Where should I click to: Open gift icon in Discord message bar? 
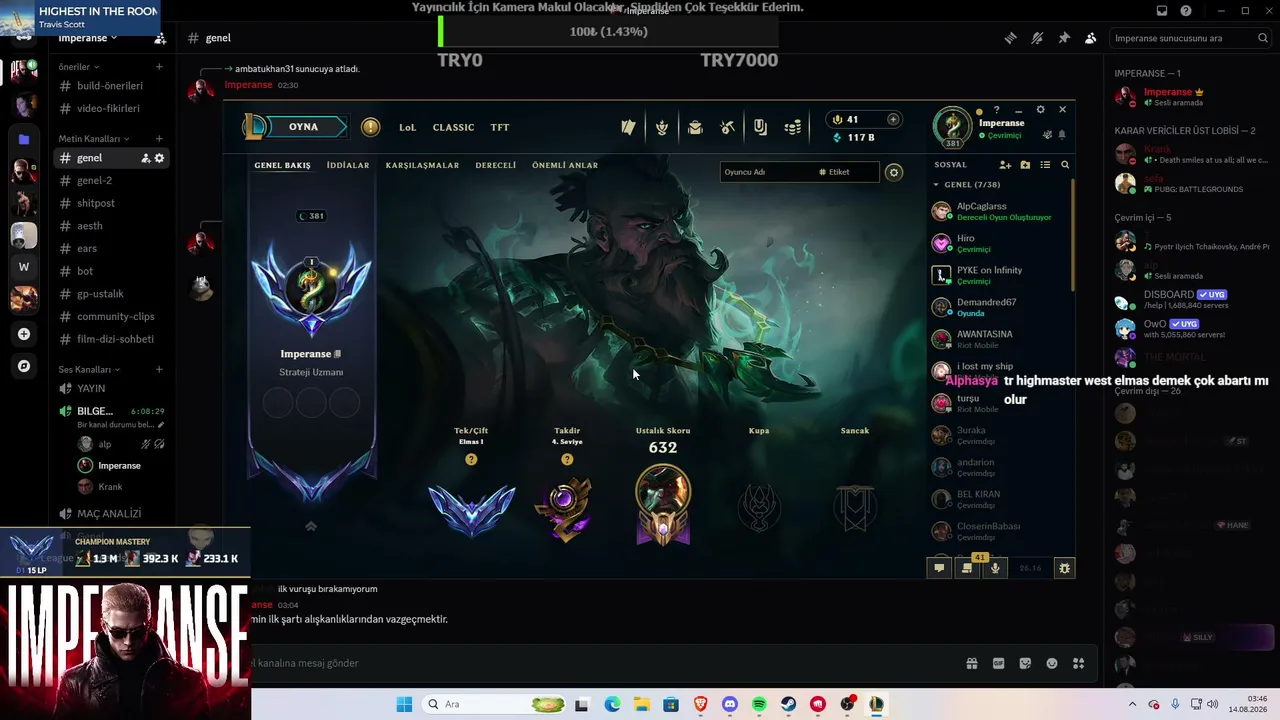pyautogui.click(x=971, y=663)
